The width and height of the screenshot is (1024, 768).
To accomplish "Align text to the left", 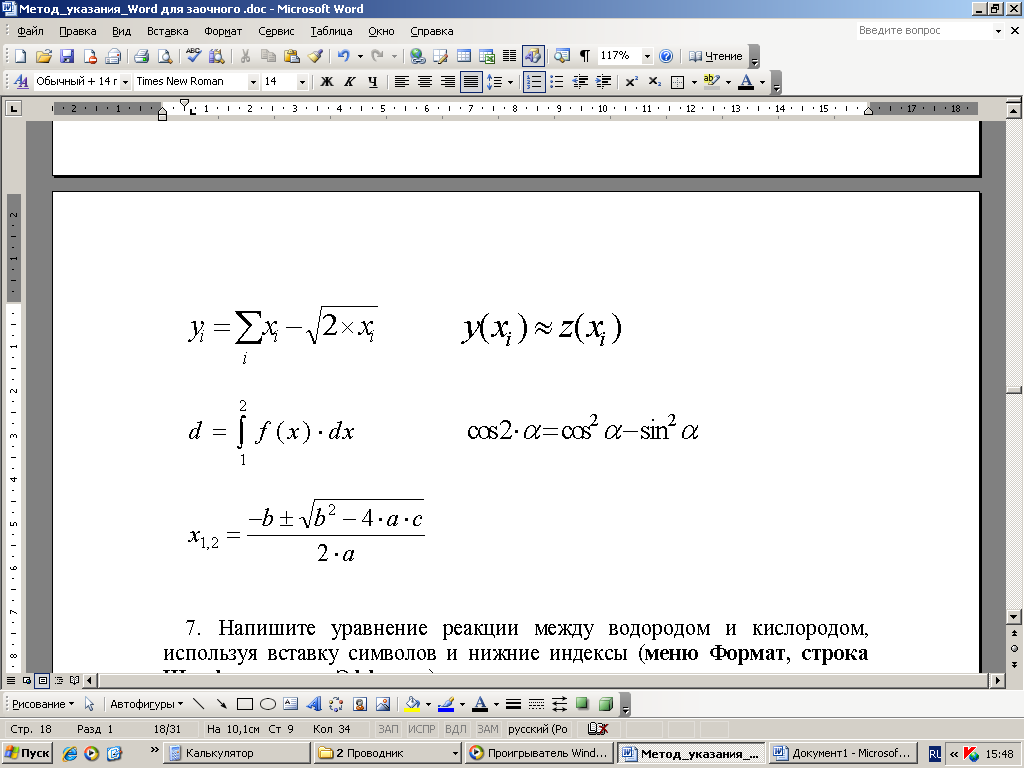I will pos(402,82).
